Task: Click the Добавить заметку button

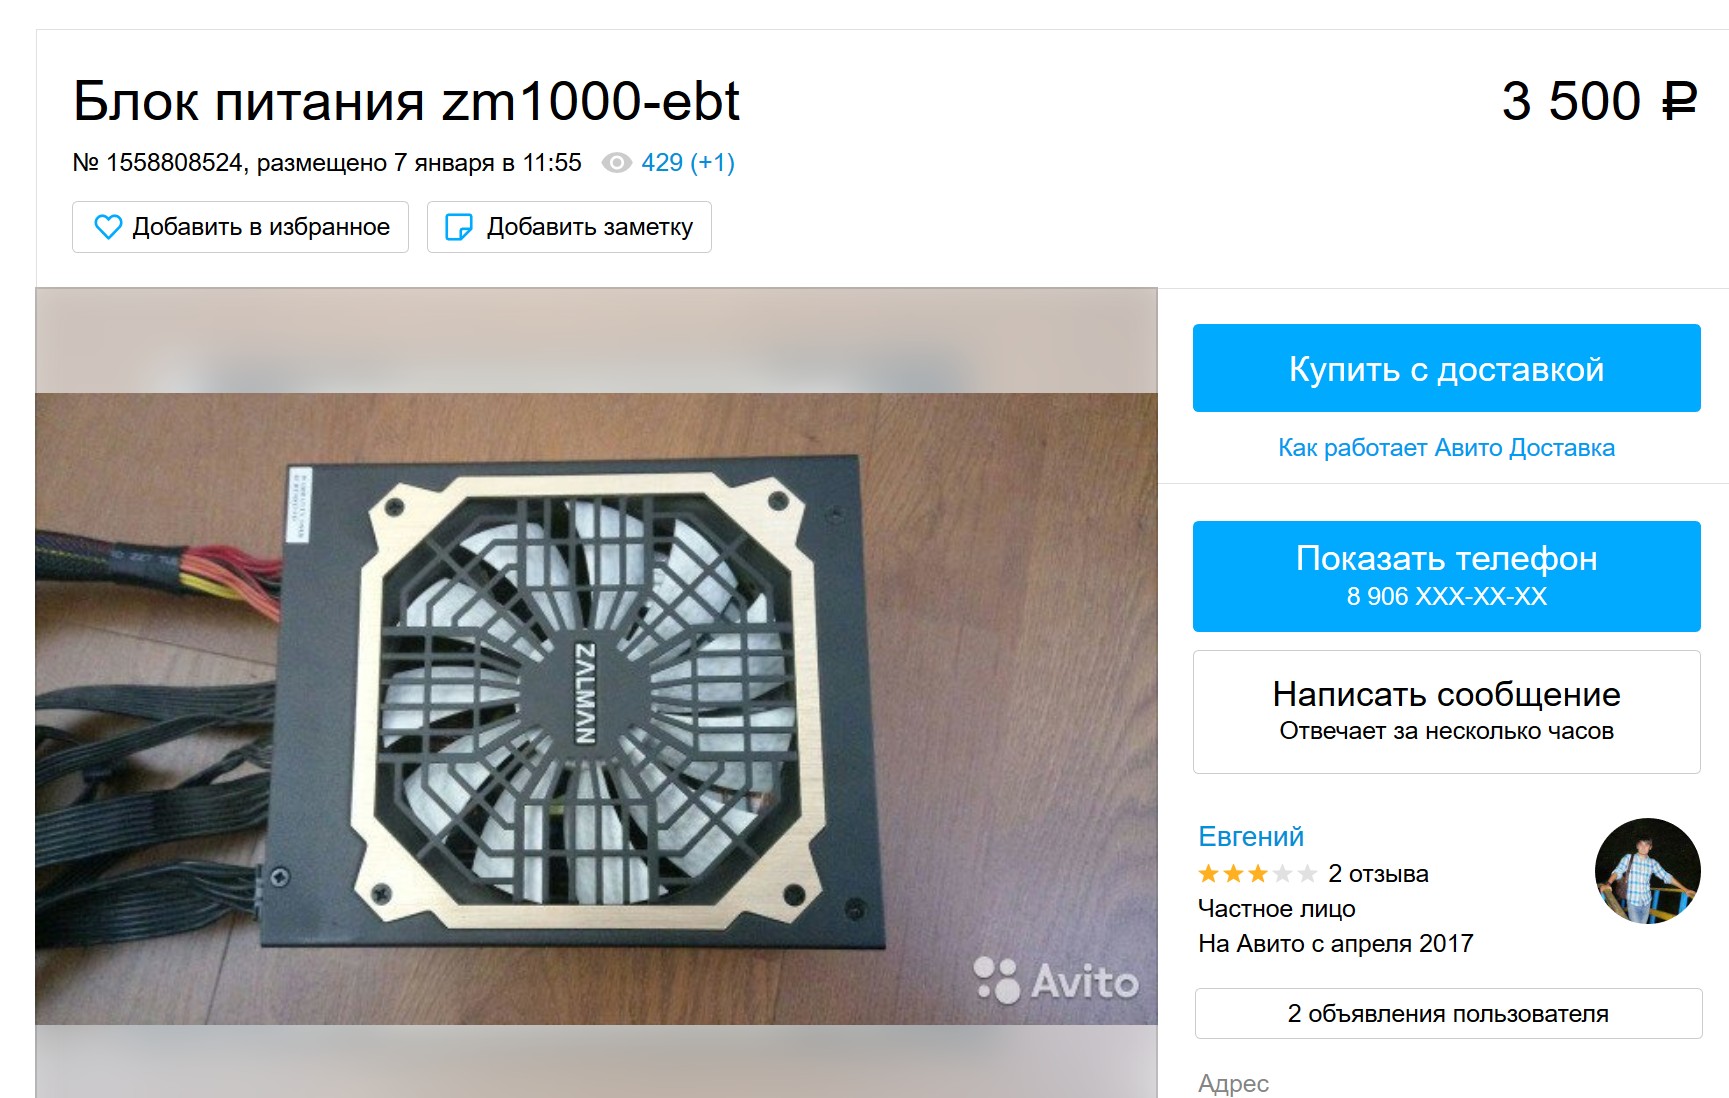Action: (569, 227)
